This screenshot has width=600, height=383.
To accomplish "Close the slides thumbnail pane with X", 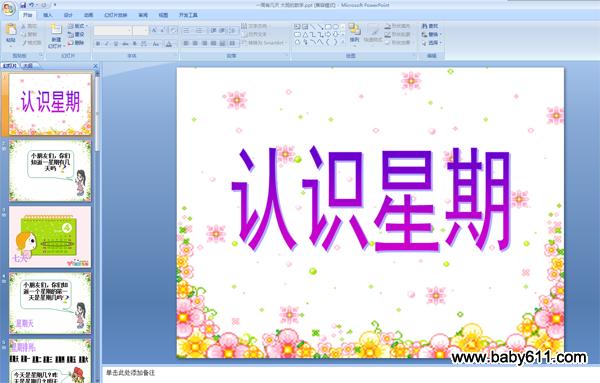I will [x=95, y=66].
